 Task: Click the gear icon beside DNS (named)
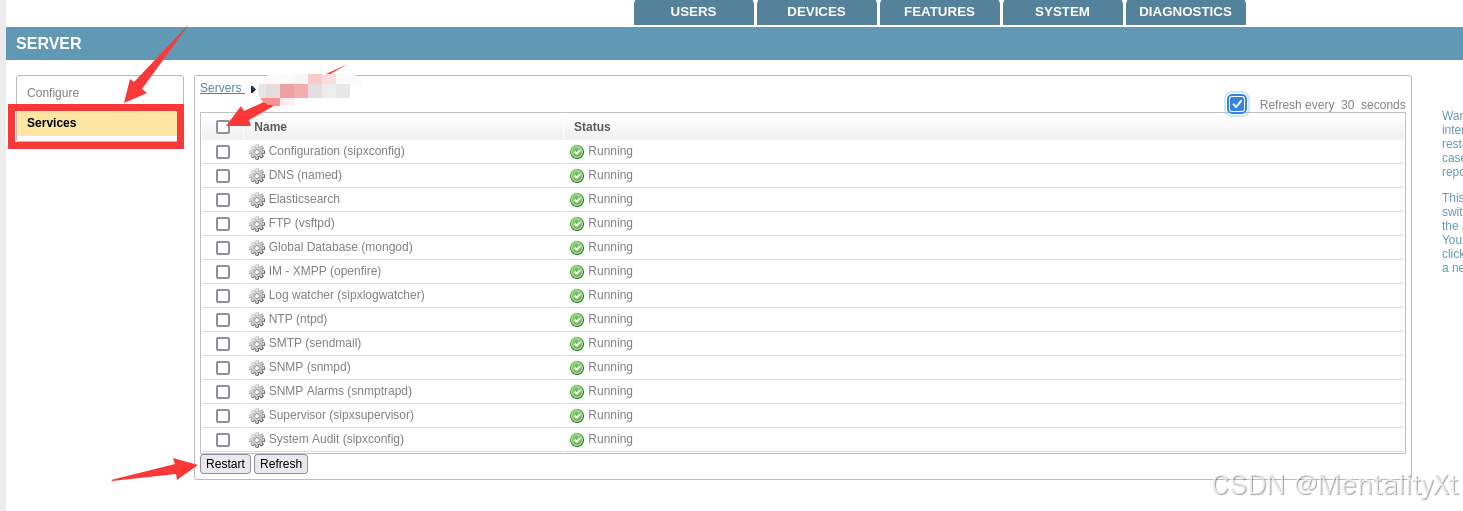point(257,176)
